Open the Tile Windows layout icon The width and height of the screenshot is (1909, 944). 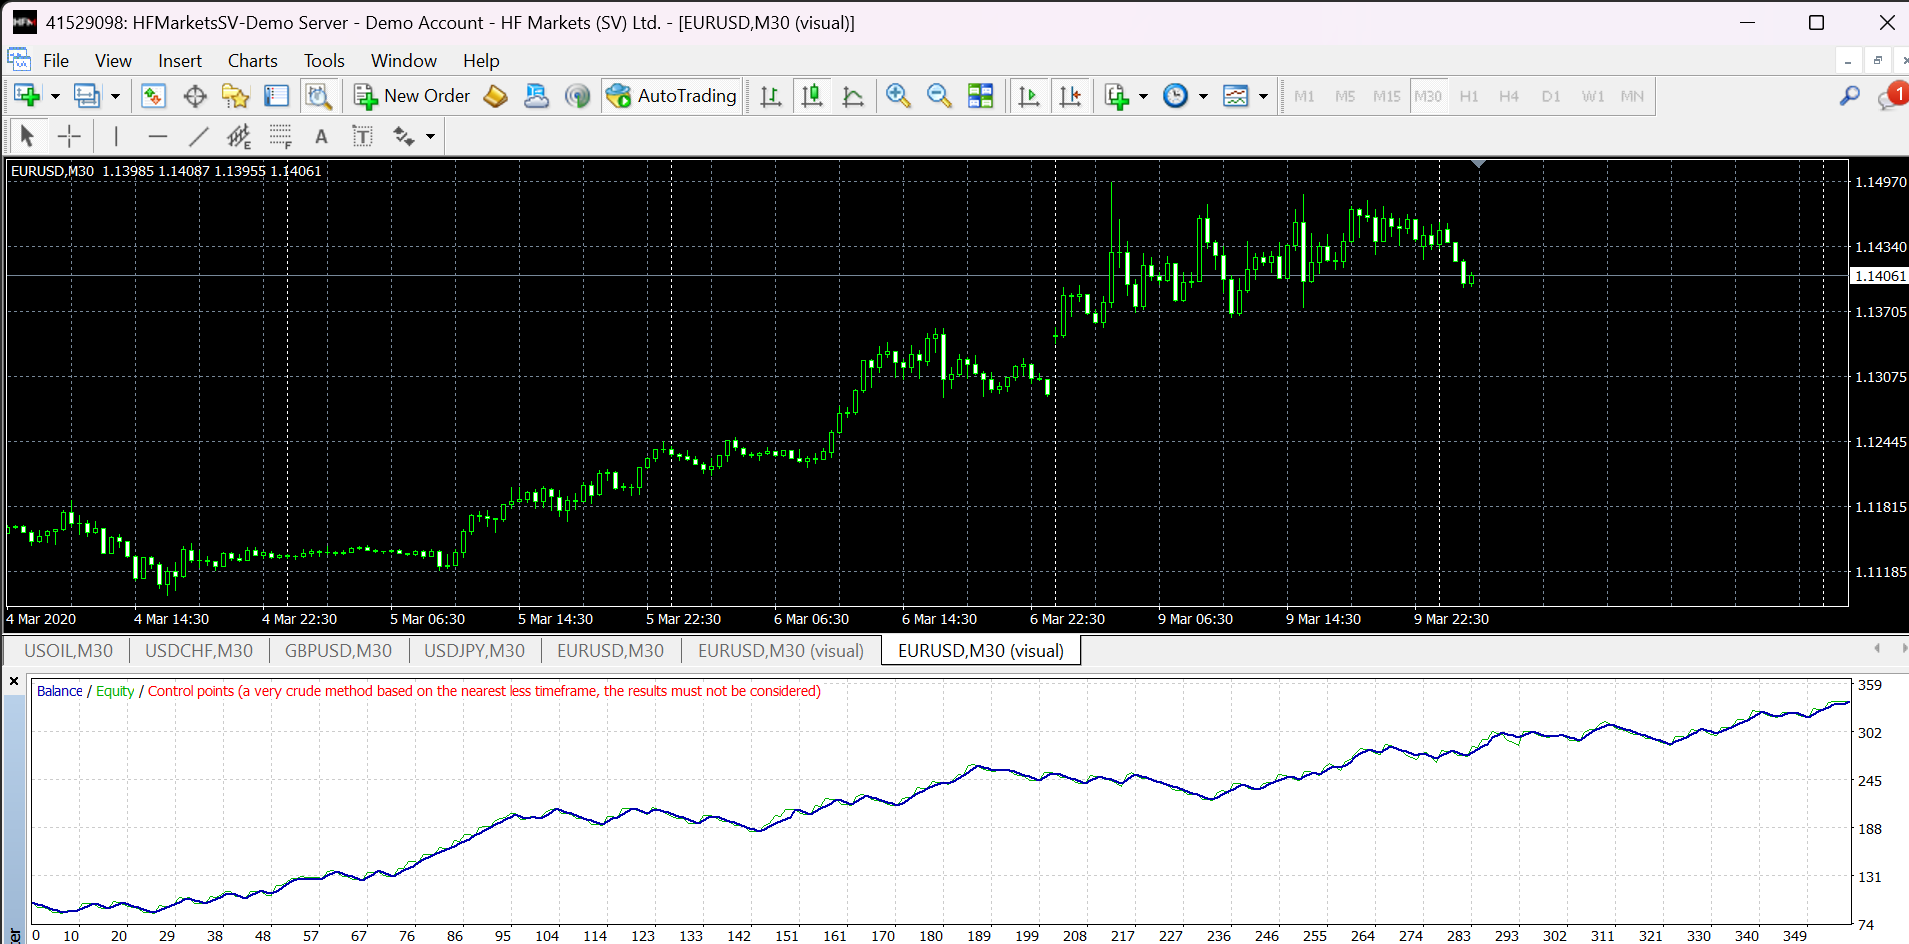point(980,96)
